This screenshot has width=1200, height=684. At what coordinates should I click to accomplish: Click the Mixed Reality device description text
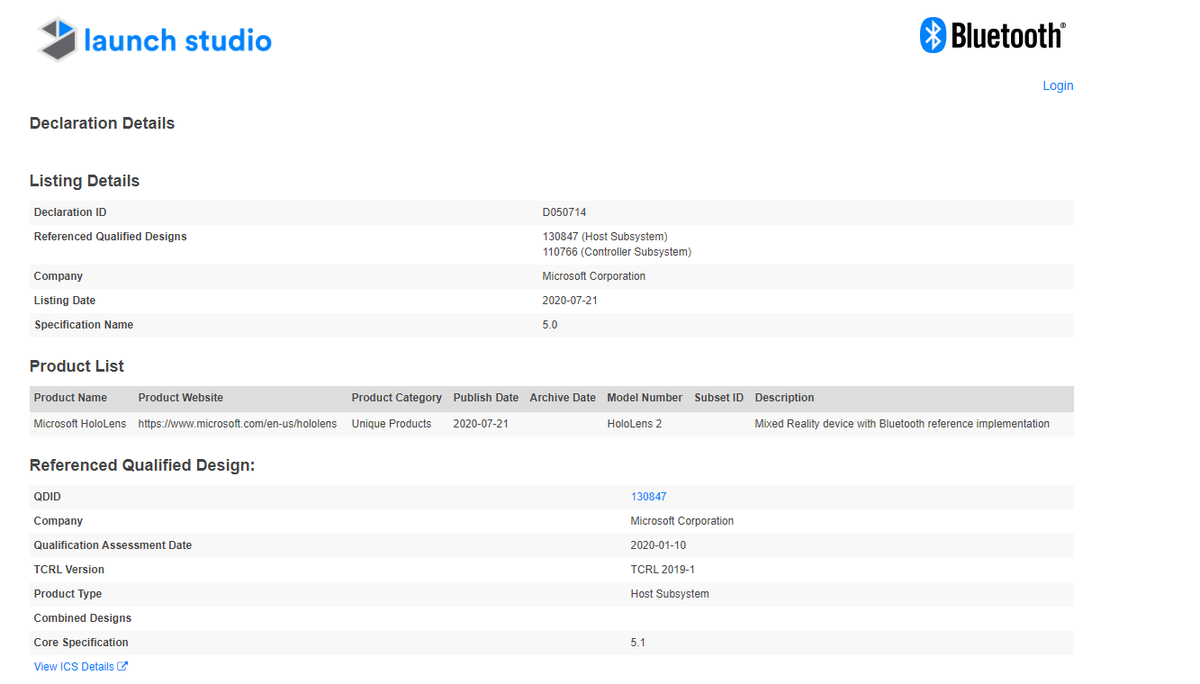click(x=902, y=424)
